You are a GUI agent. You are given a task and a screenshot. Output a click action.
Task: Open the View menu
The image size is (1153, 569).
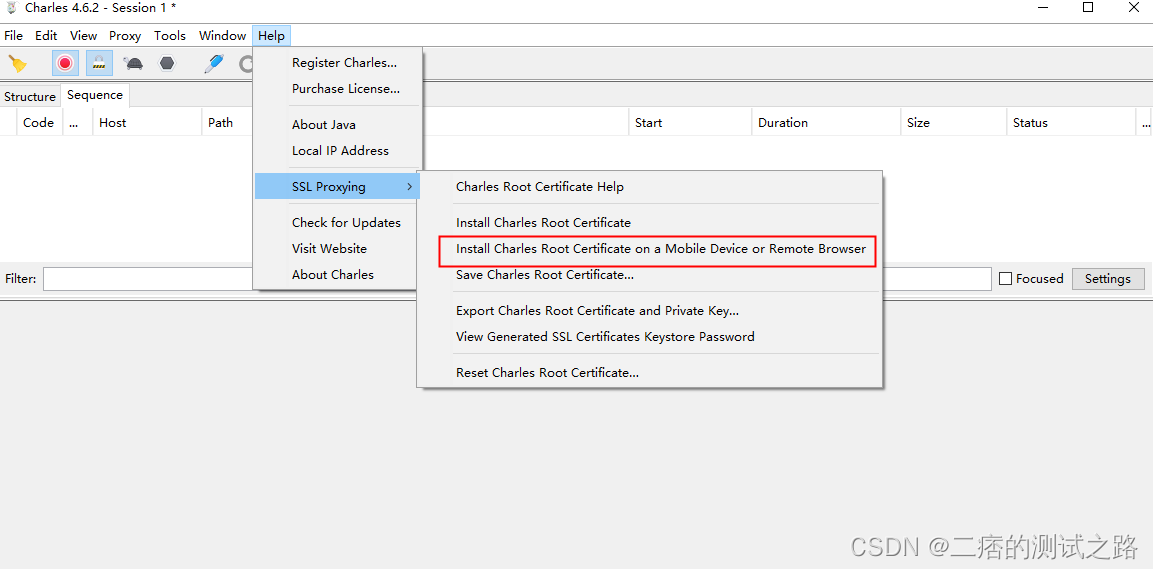tap(83, 35)
